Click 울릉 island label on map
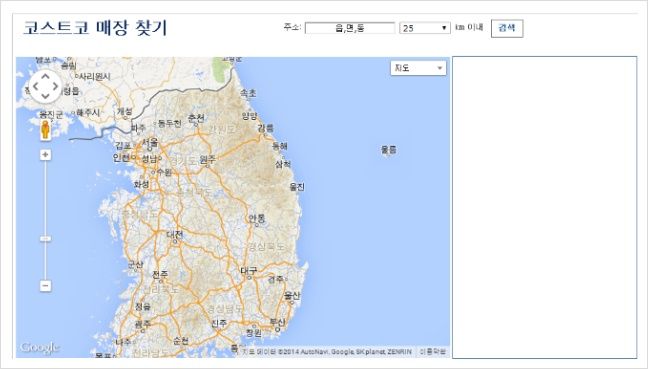 388,150
